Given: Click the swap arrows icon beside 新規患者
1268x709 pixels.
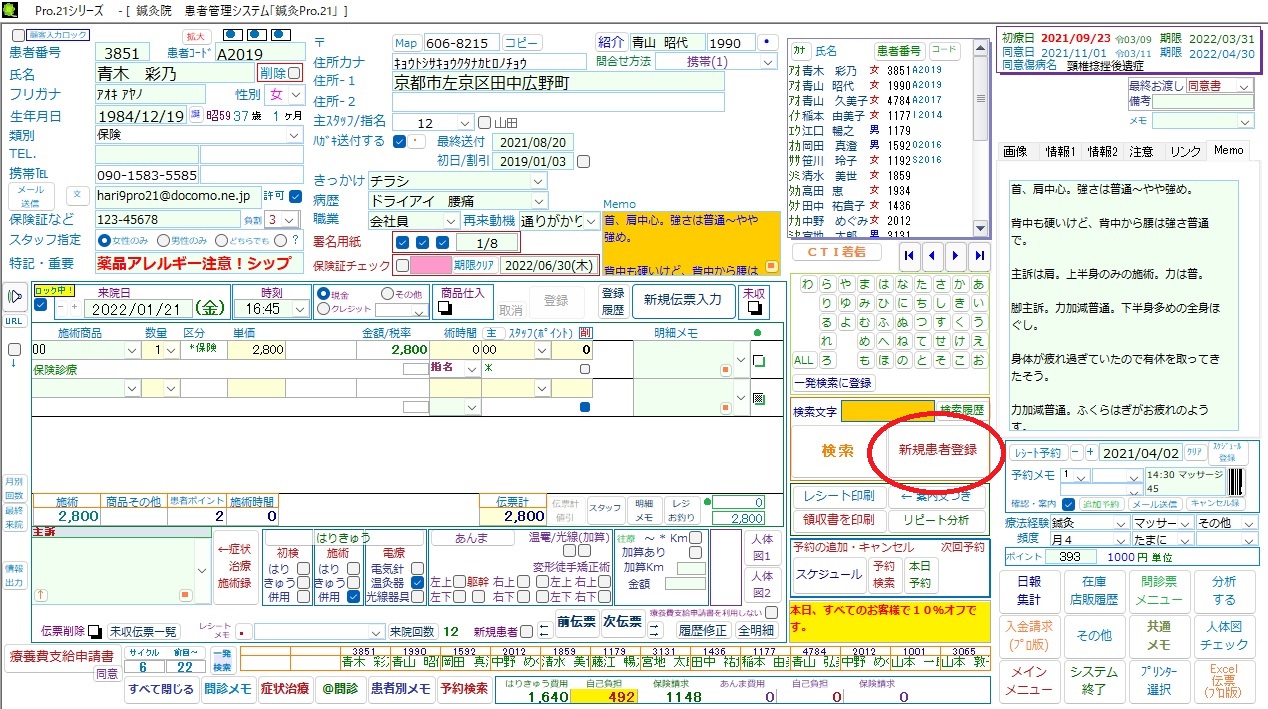Looking at the screenshot, I should click(544, 631).
